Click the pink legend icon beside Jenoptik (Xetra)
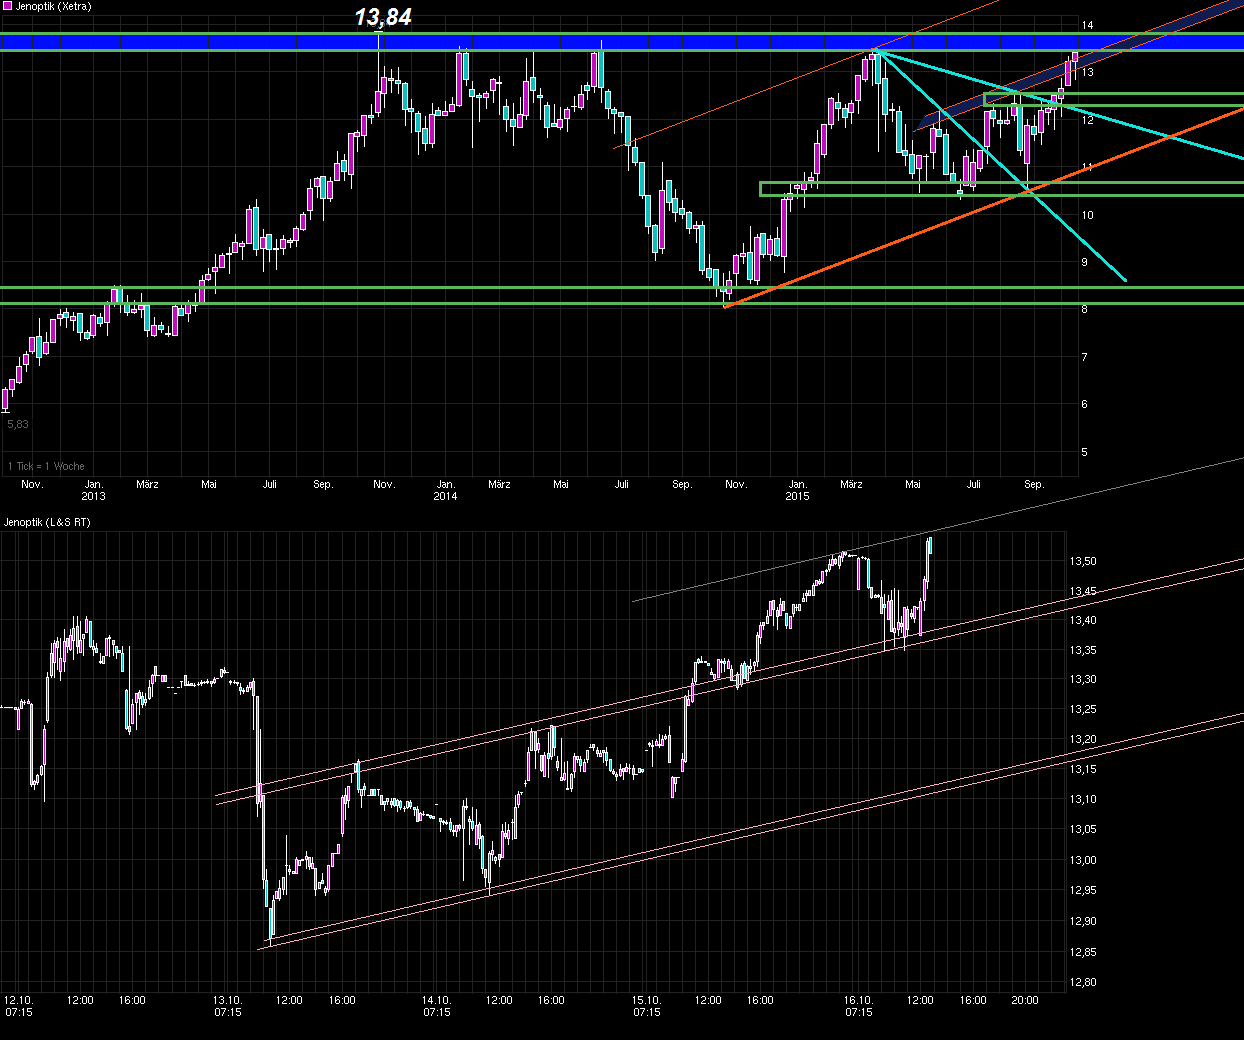This screenshot has width=1244, height=1040. (7, 6)
